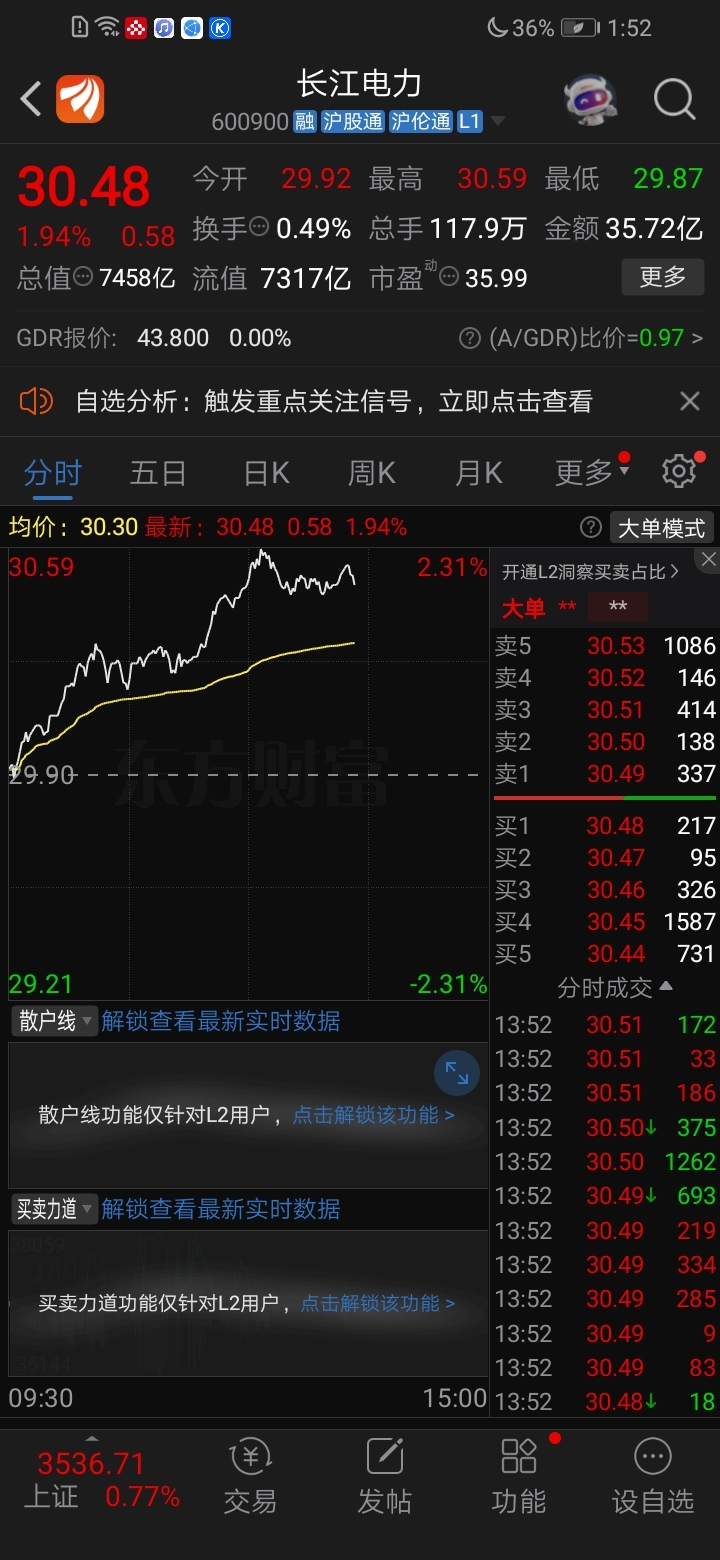Tap the Wi-Fi status icon
The image size is (720, 1560).
(108, 28)
